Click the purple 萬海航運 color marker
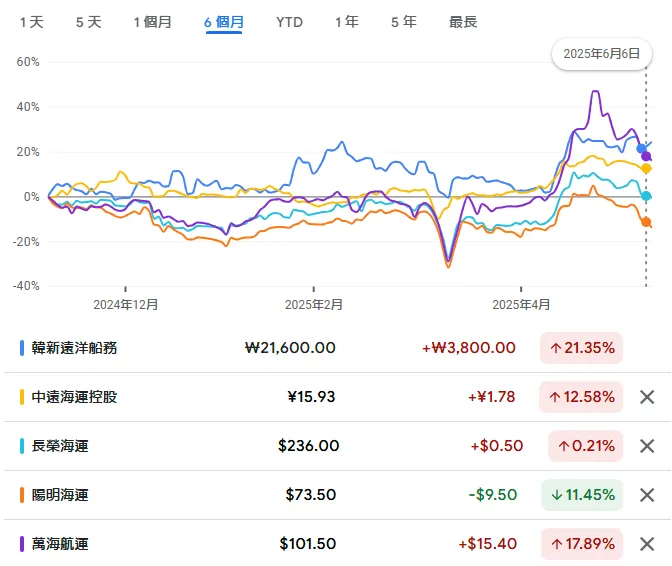Screen dimensions: 672x566 [22, 544]
